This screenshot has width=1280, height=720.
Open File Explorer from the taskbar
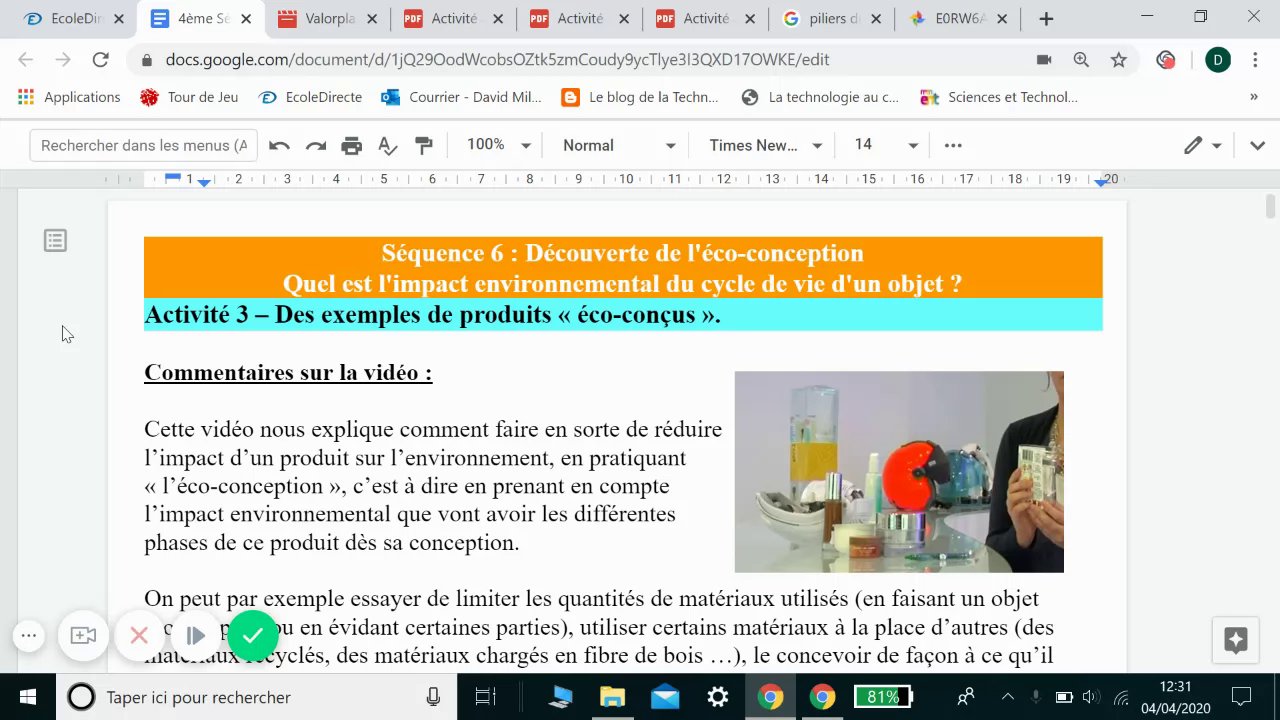pos(612,697)
